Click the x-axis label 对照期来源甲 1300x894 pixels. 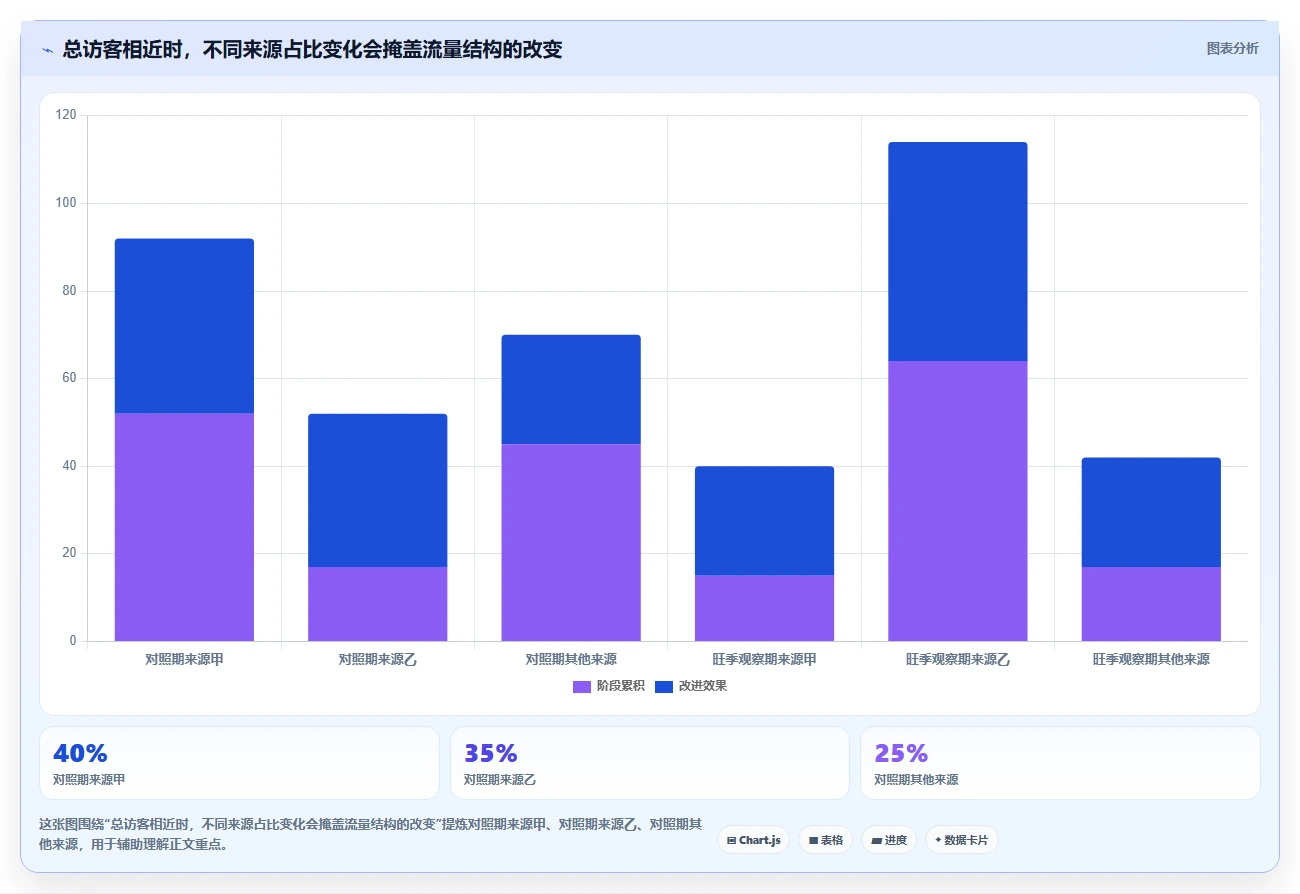tap(184, 659)
